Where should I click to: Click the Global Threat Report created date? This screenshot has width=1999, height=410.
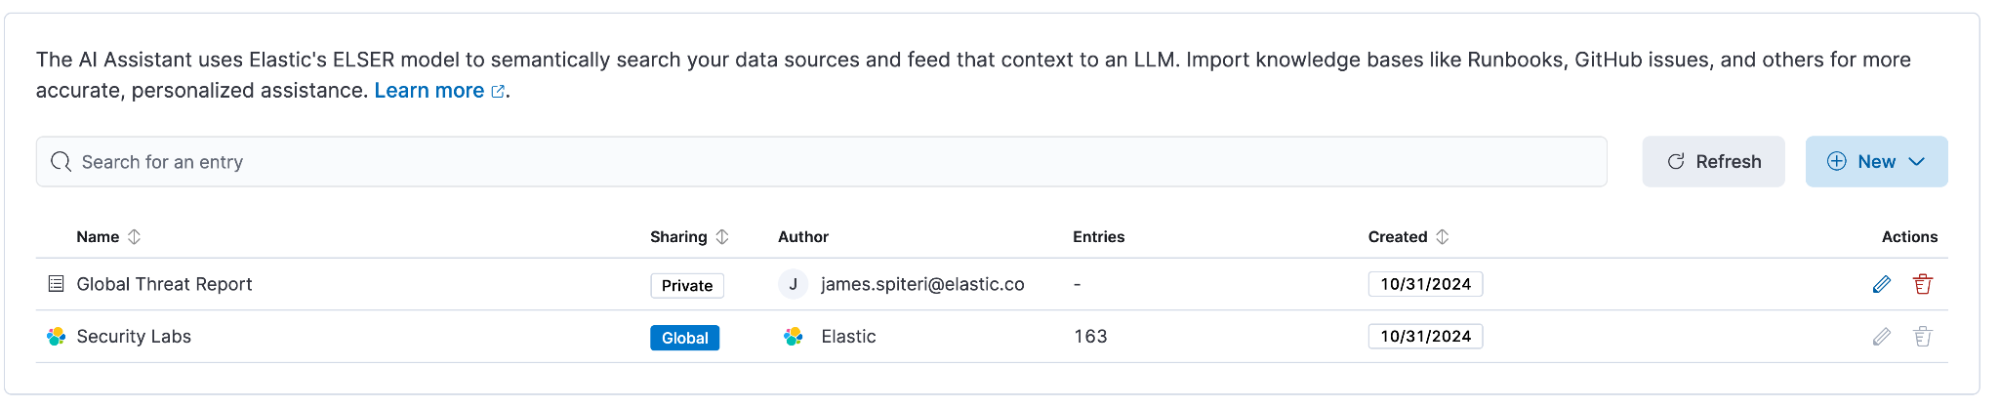point(1425,284)
